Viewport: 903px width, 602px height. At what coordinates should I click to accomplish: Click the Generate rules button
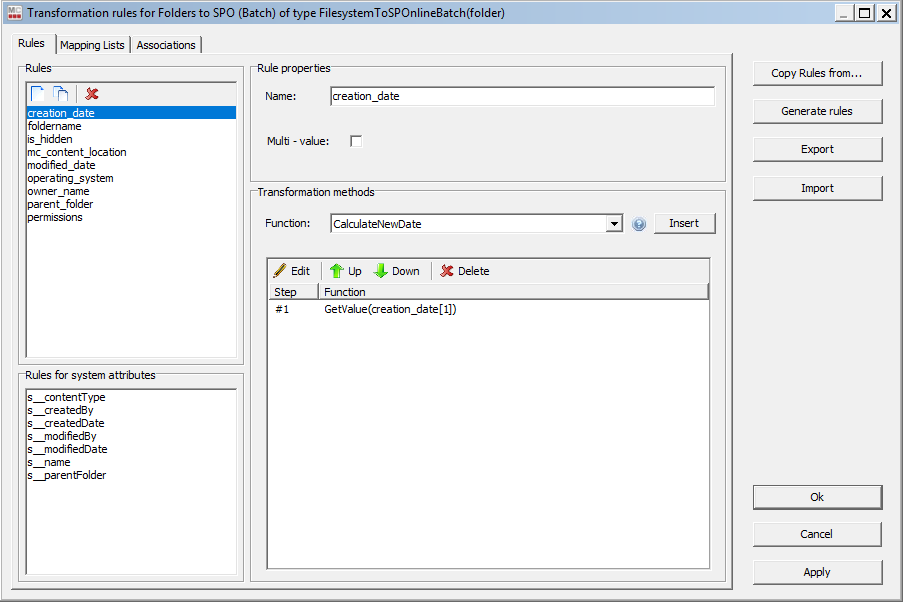tap(817, 111)
